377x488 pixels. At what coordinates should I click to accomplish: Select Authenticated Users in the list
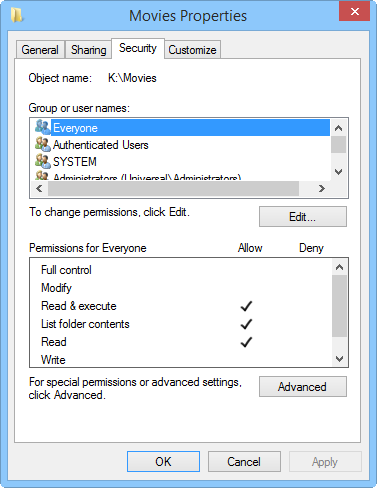click(x=101, y=145)
